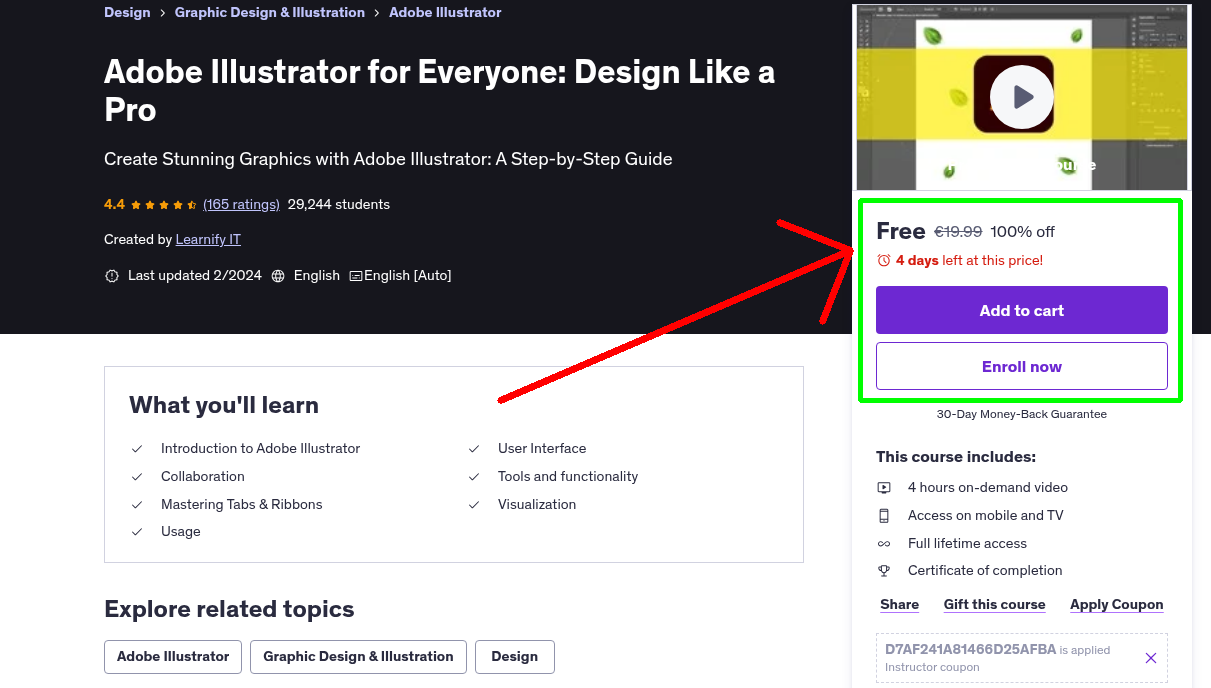Click the course title heading

pos(439,91)
